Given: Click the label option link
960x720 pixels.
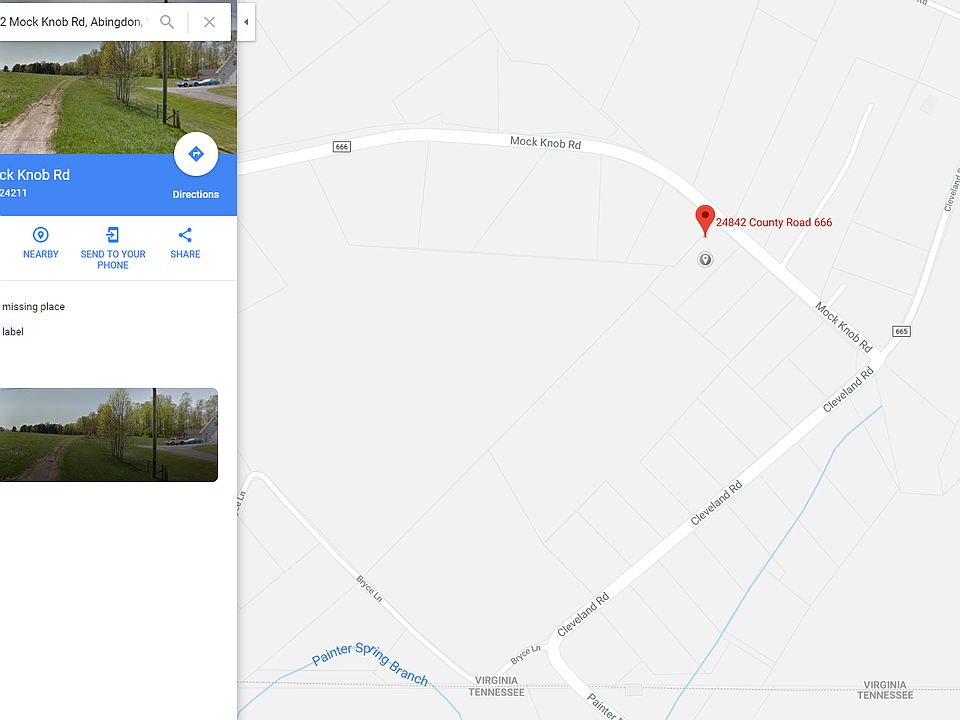Looking at the screenshot, I should [x=13, y=332].
